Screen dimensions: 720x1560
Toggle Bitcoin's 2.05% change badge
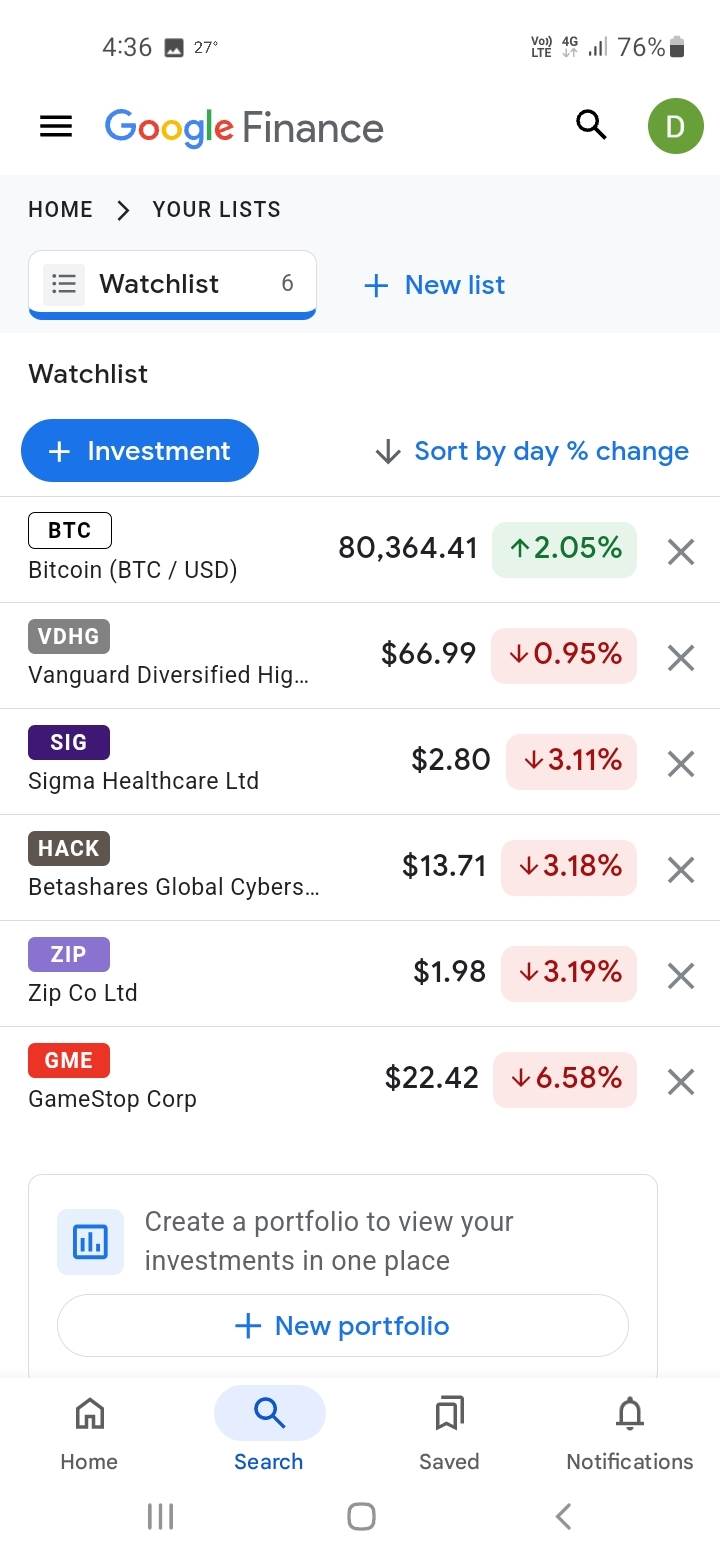[x=564, y=549]
